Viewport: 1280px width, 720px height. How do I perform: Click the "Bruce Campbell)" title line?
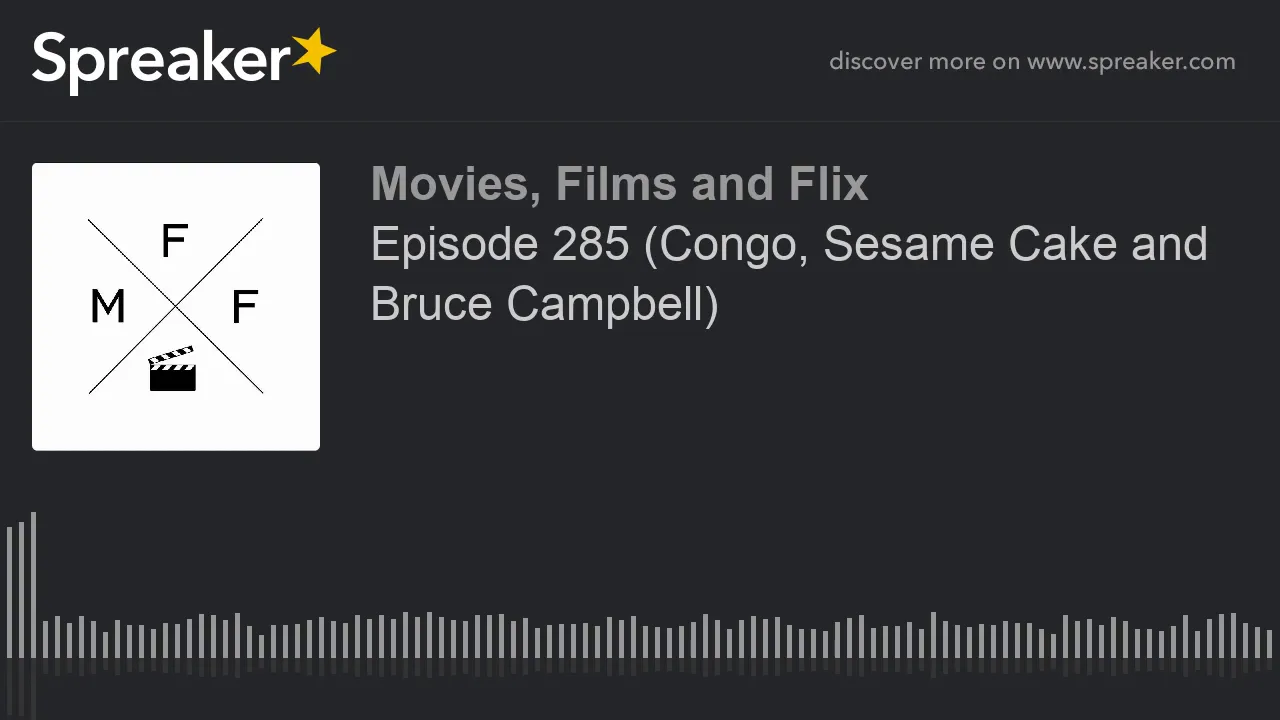pyautogui.click(x=545, y=304)
